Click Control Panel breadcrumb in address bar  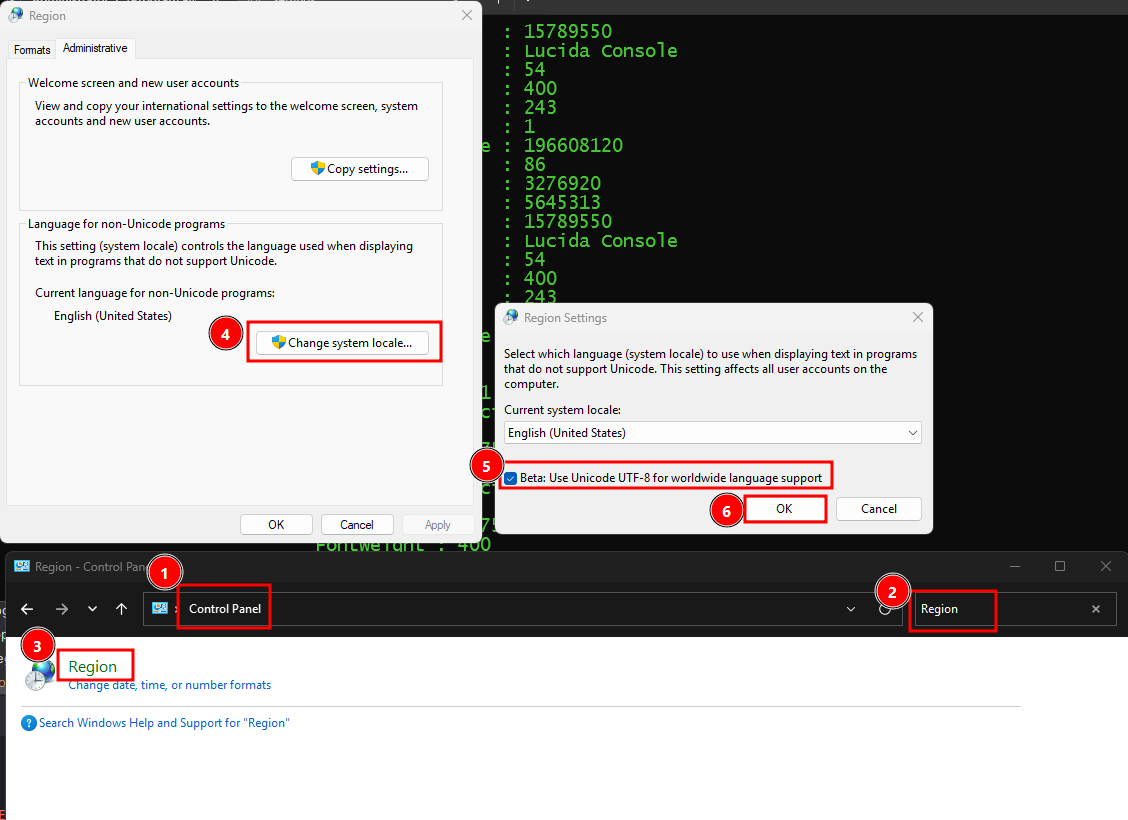tap(225, 609)
